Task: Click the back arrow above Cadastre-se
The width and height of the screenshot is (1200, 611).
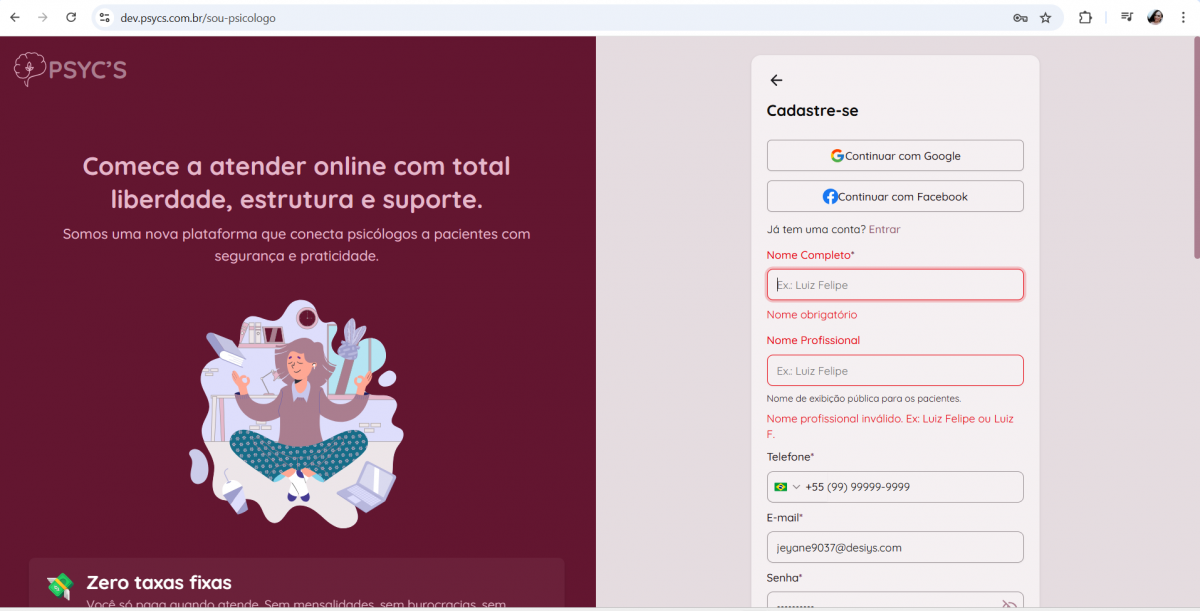Action: (x=776, y=80)
